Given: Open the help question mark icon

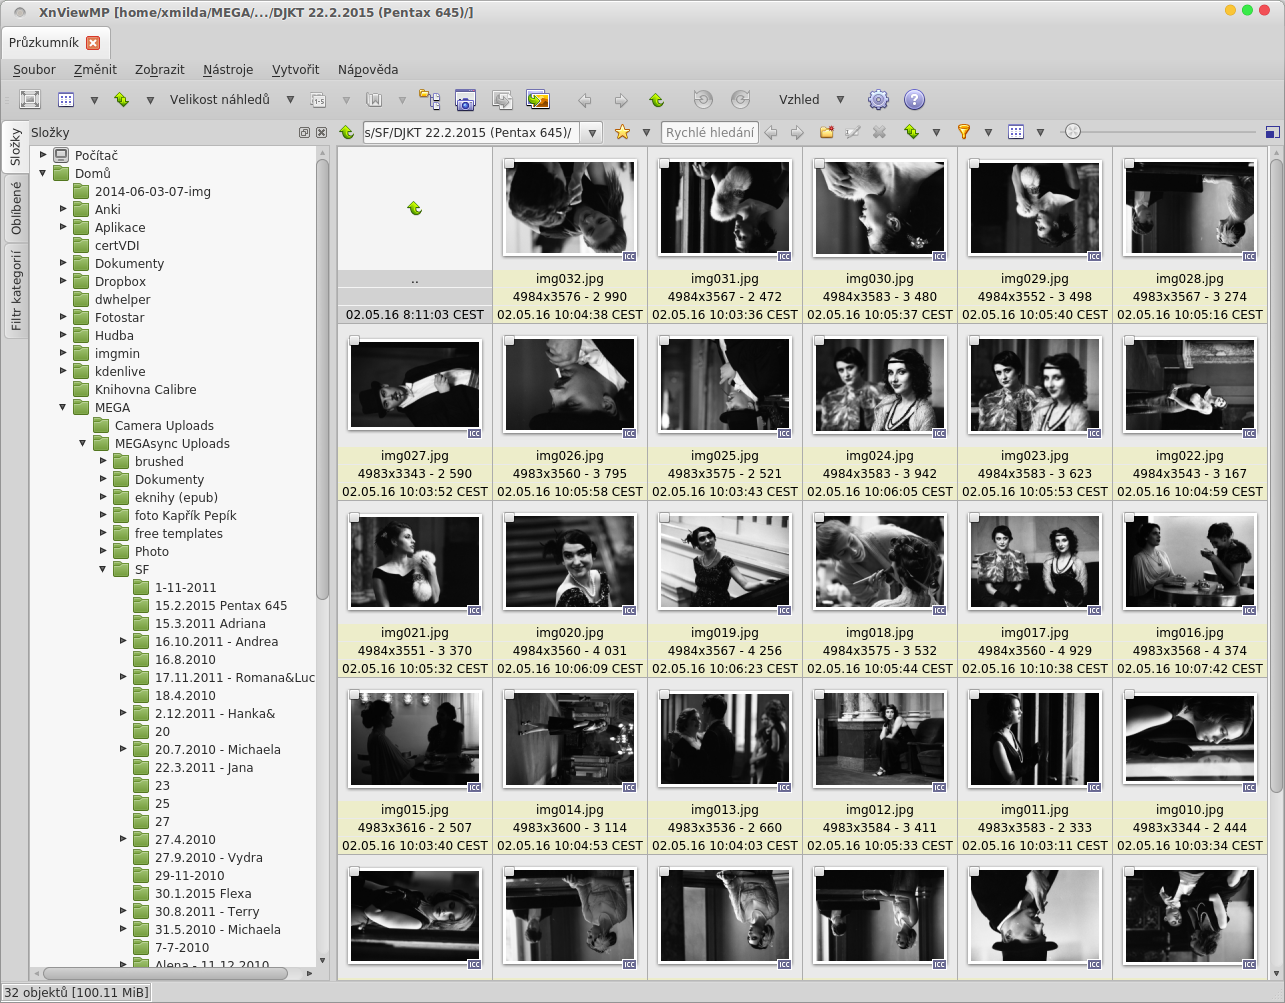Looking at the screenshot, I should (x=914, y=100).
